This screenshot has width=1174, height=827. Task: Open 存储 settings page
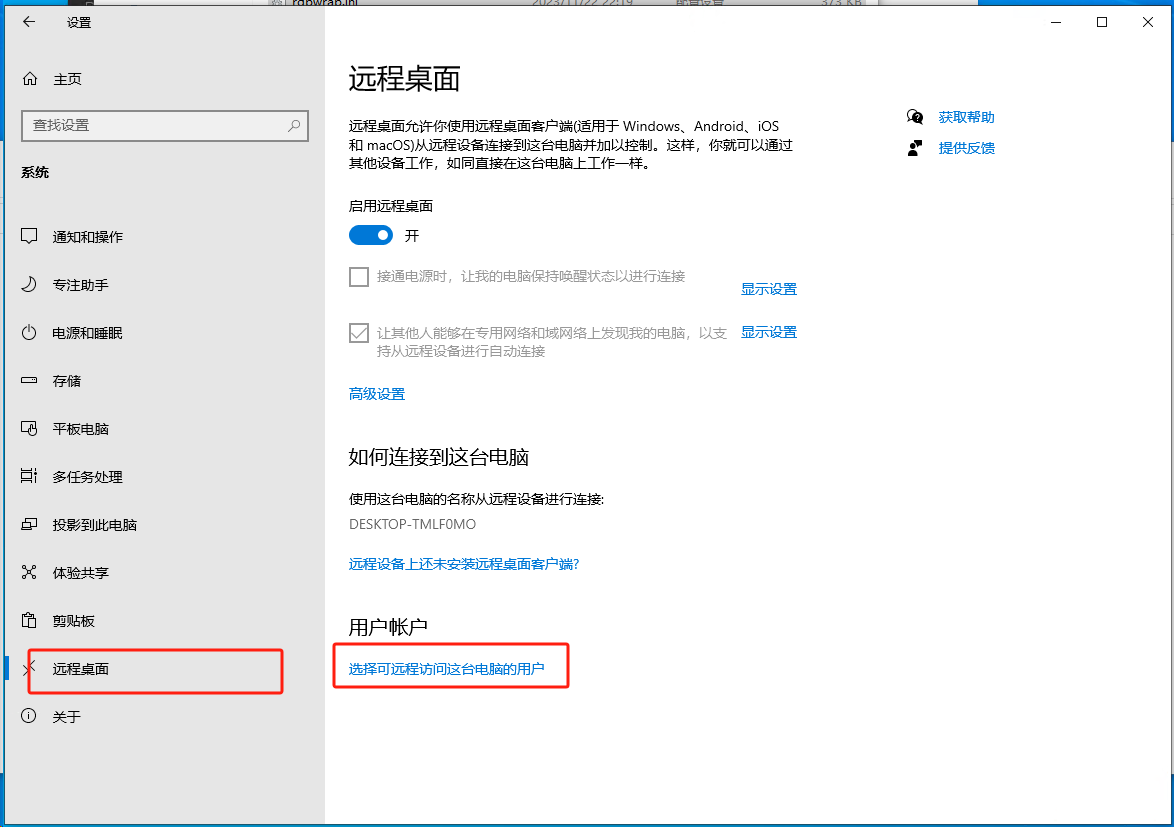click(67, 381)
